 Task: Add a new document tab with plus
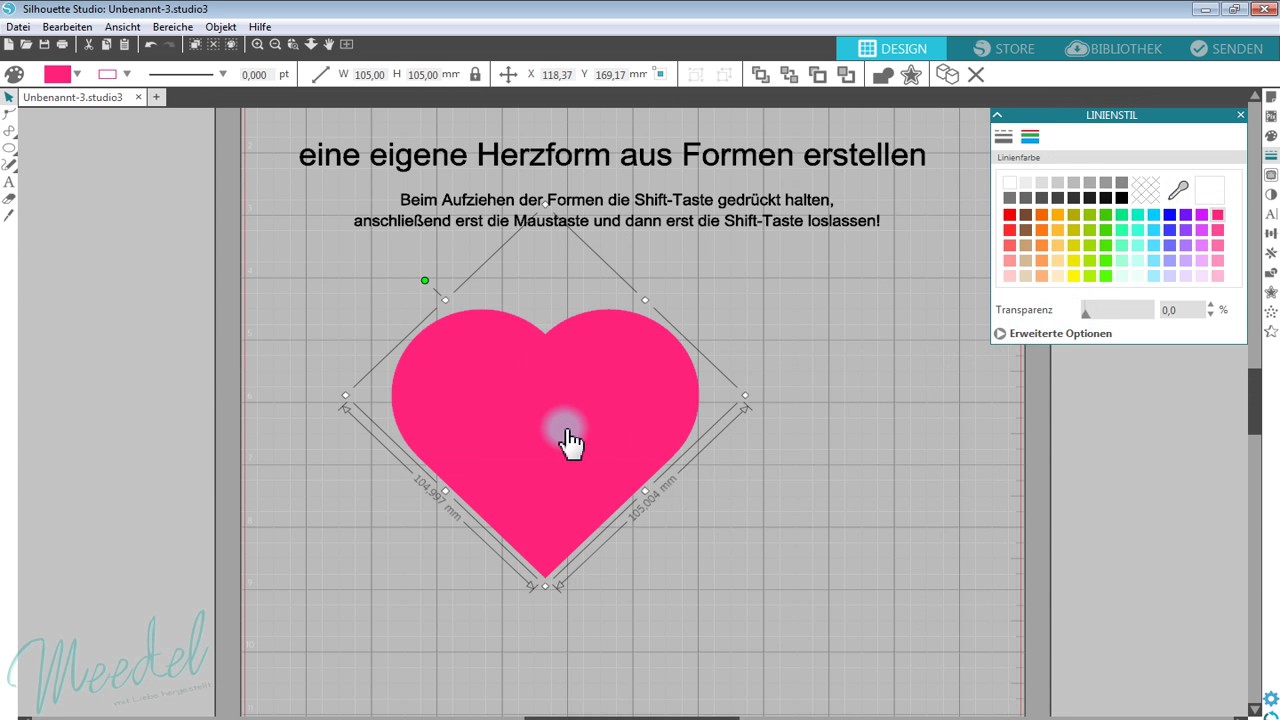click(156, 98)
